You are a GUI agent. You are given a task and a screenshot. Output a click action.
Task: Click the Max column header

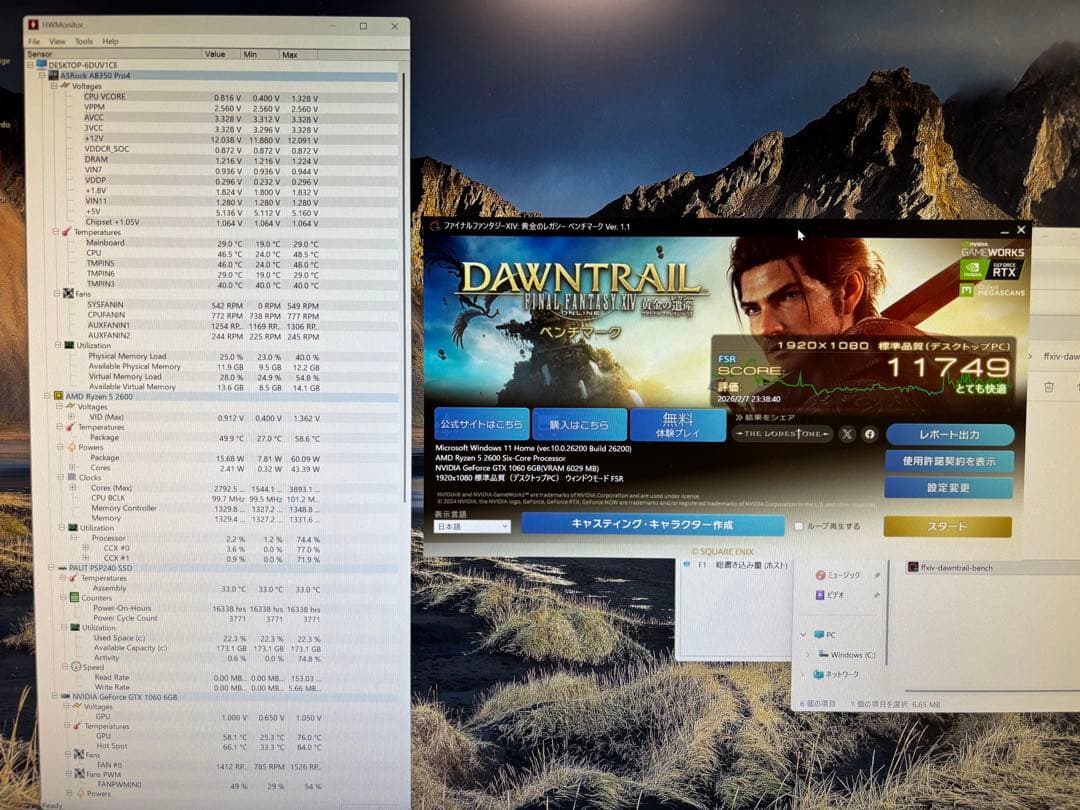290,54
